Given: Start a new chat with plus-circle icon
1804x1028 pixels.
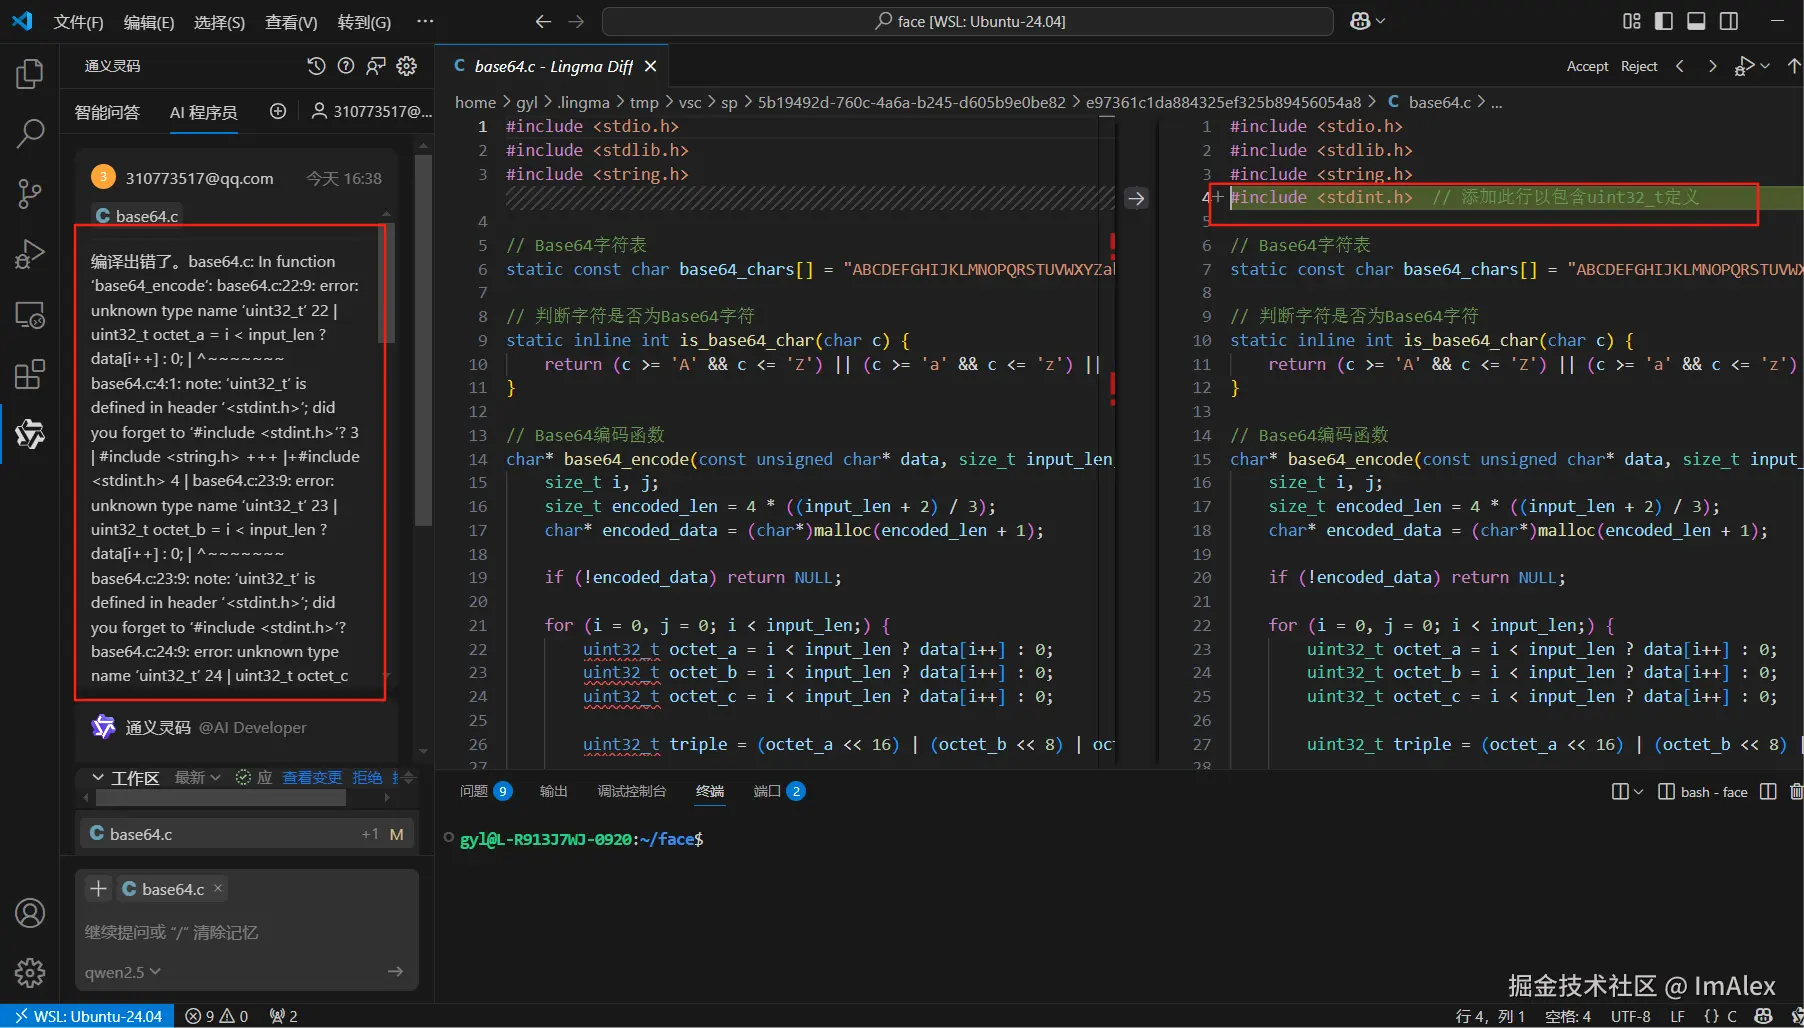Looking at the screenshot, I should [278, 111].
